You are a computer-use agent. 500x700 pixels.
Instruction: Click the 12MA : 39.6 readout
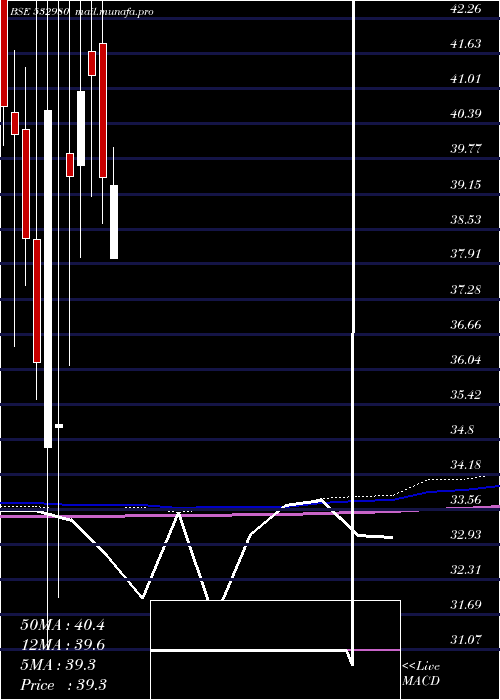point(62,645)
